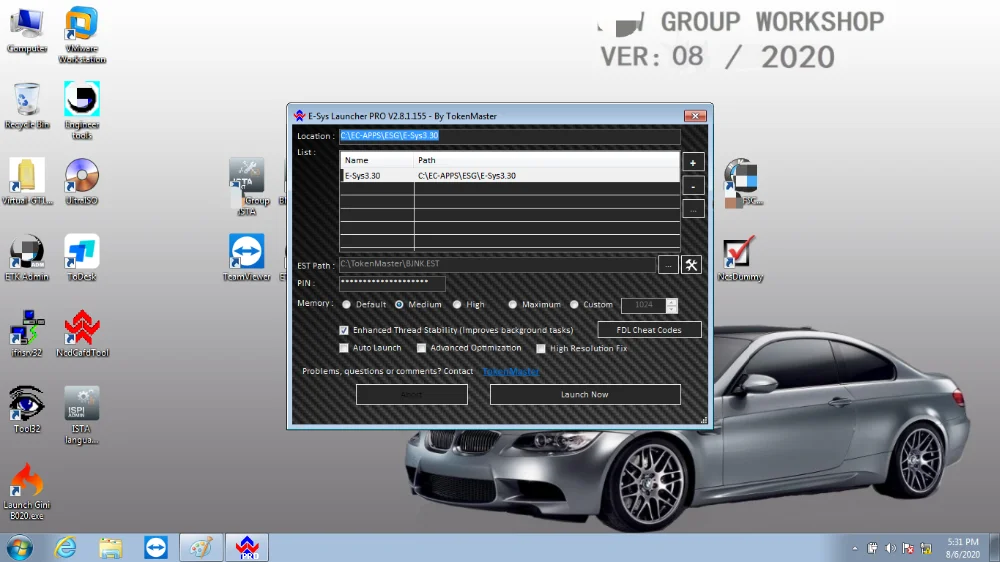Open ToDesk desktop shortcut
The width and height of the screenshot is (1000, 562).
pos(82,258)
